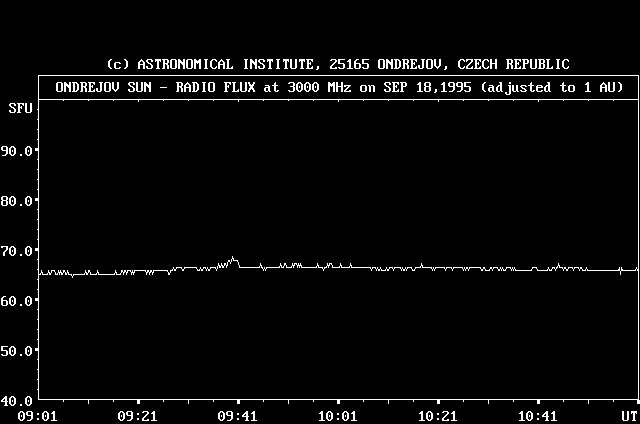Select the 10:21 time axis label
Viewport: 640px width, 424px height.
(x=436, y=415)
